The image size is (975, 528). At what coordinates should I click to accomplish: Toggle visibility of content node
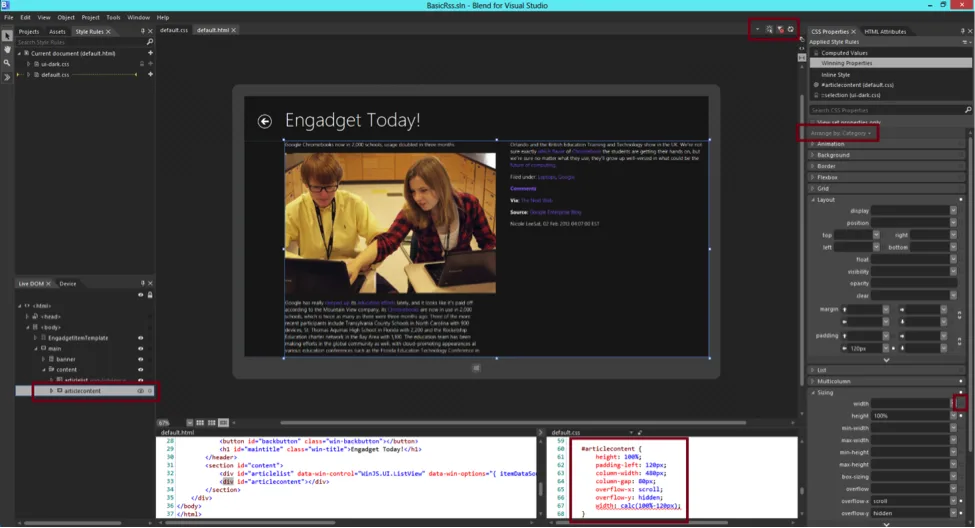[141, 370]
